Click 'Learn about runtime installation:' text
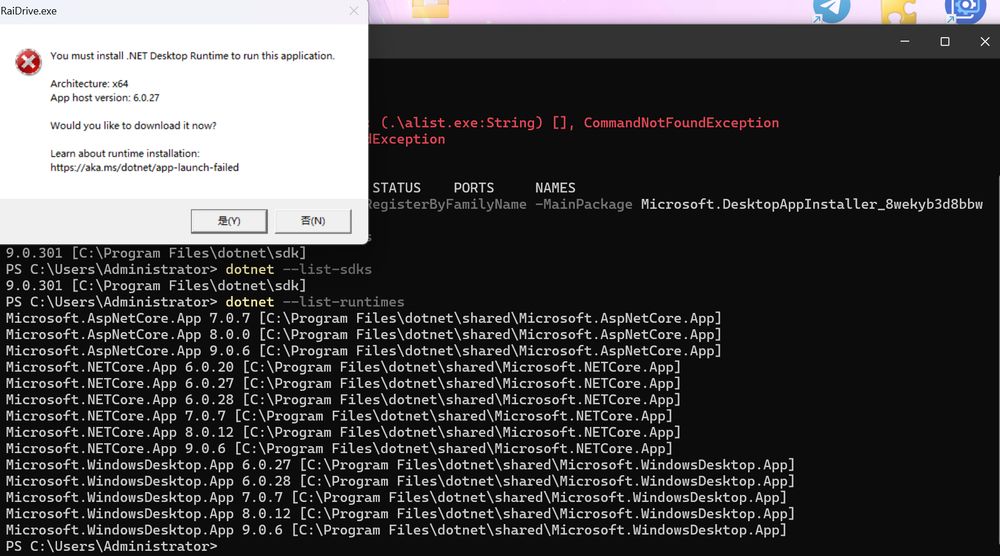The image size is (1000, 556). [x=125, y=154]
